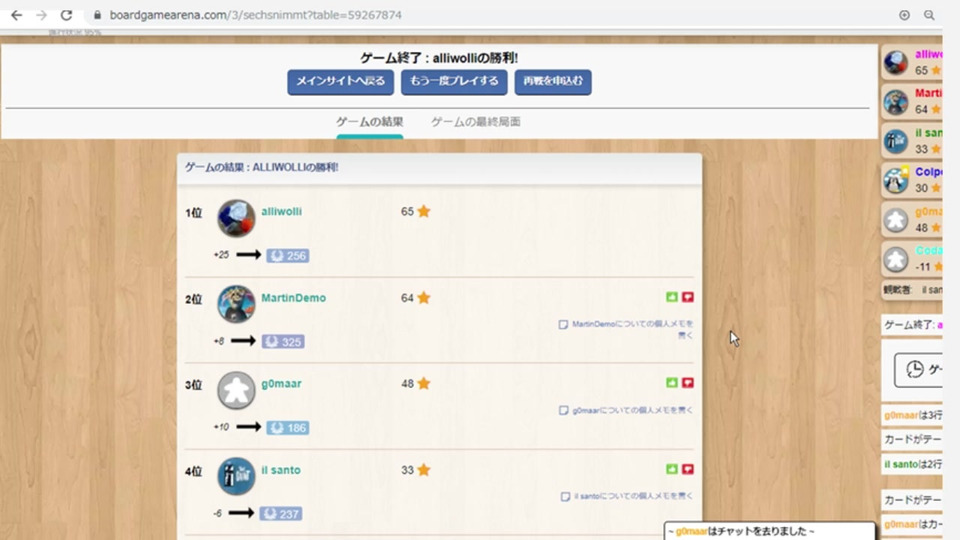The width and height of the screenshot is (960, 540).
Task: Click the install/plus icon in address bar
Action: coord(904,15)
